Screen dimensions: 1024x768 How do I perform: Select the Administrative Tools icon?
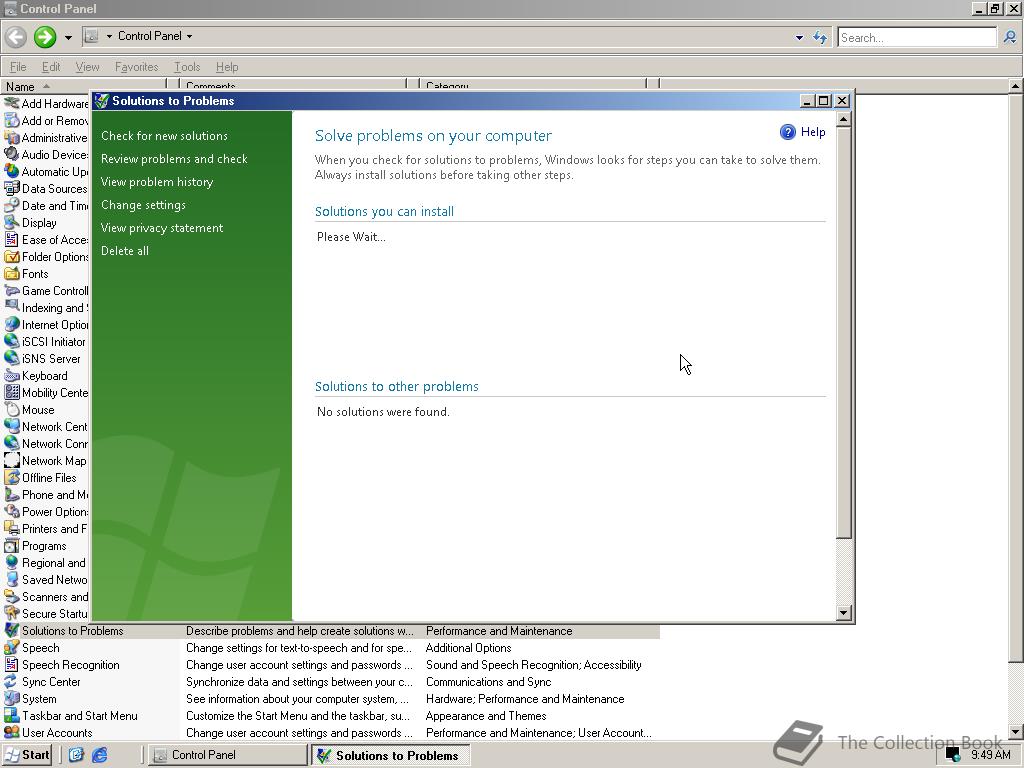tap(12, 137)
